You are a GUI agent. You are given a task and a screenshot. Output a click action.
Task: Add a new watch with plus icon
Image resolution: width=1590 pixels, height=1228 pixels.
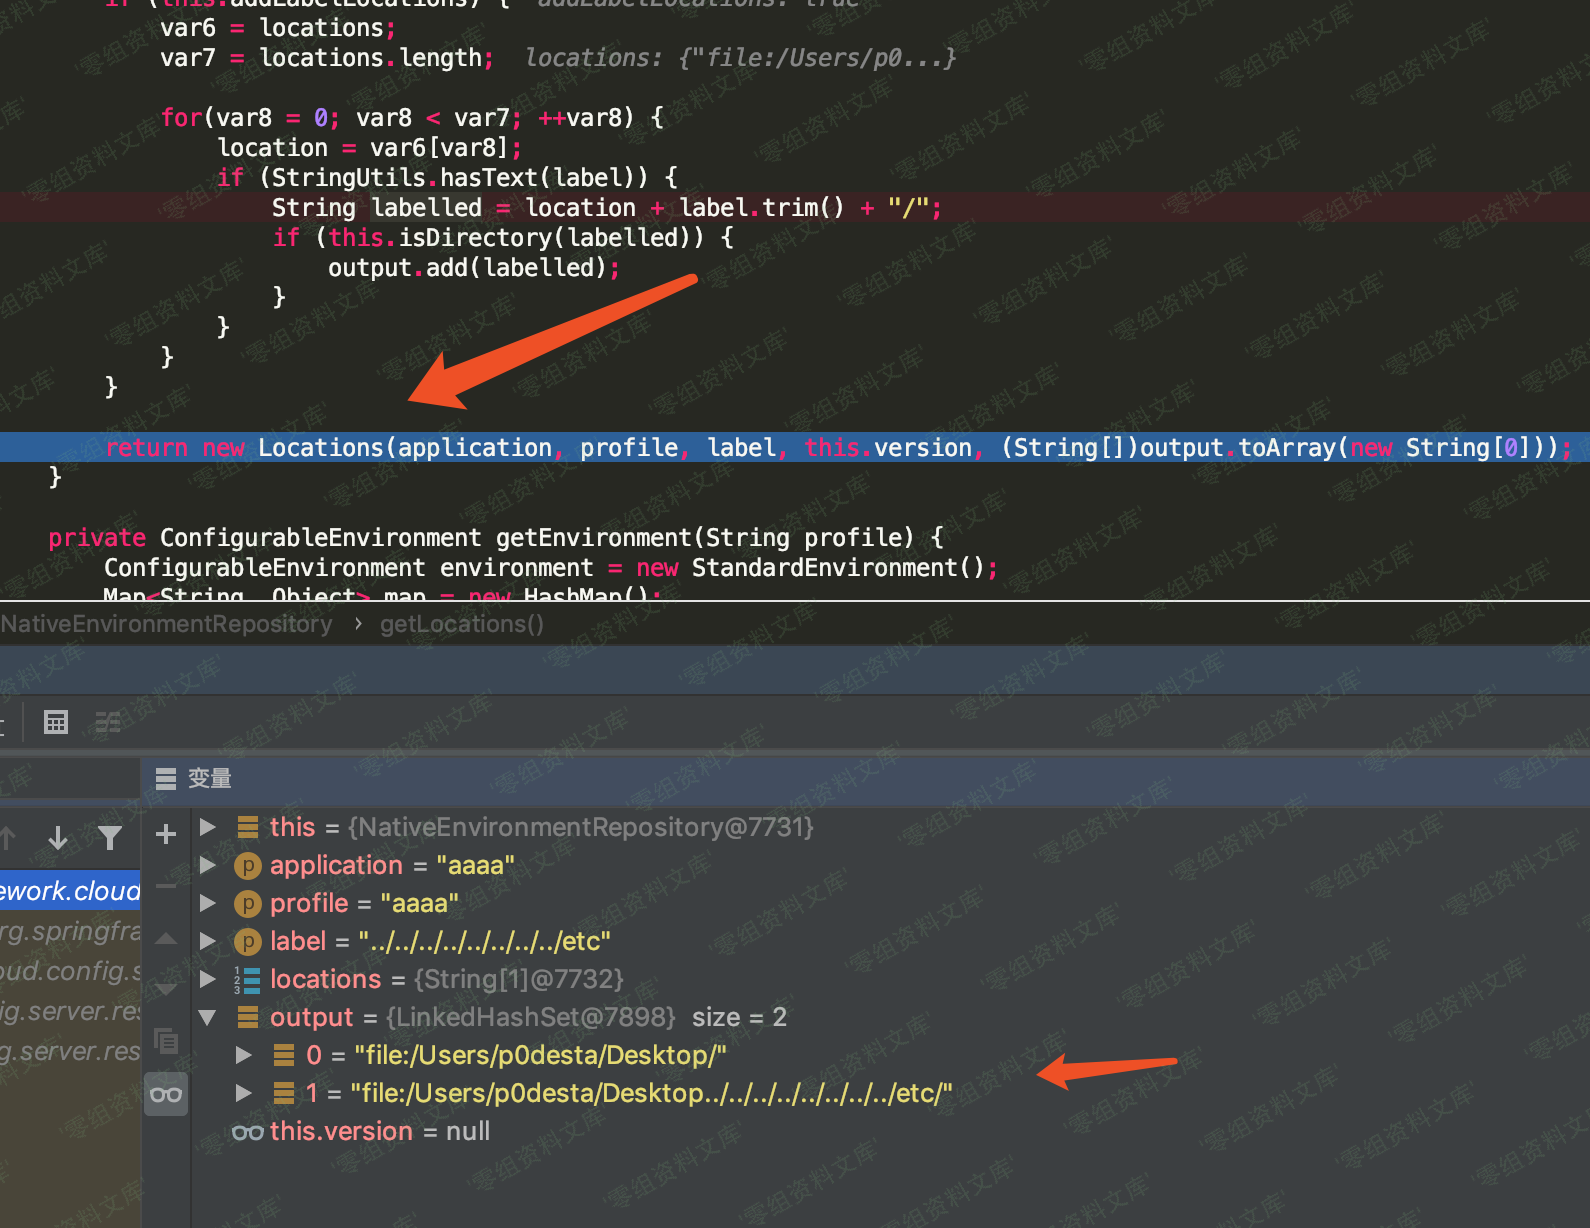[166, 834]
